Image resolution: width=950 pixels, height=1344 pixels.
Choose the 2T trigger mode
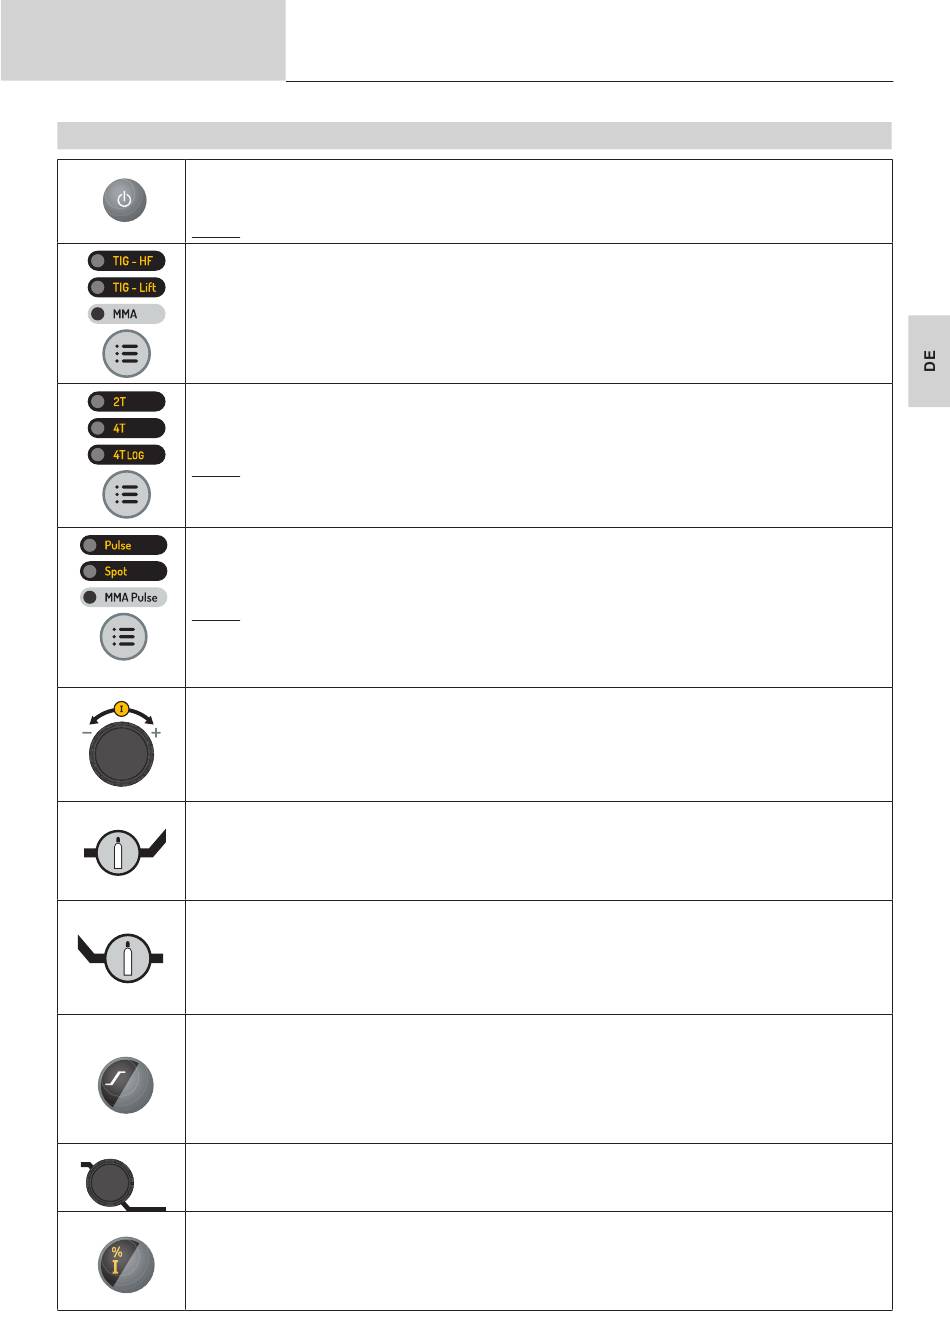(126, 402)
